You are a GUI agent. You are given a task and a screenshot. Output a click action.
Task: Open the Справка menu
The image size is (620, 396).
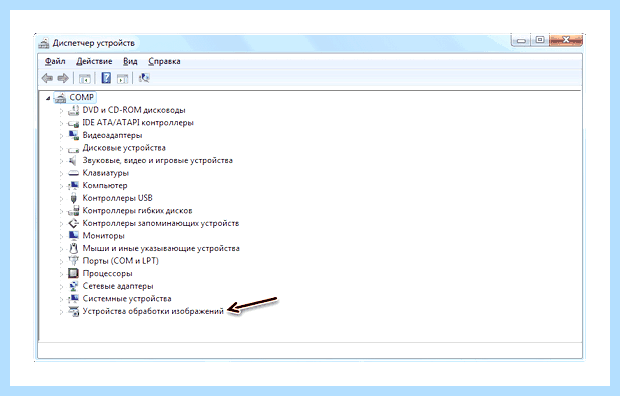(x=164, y=61)
